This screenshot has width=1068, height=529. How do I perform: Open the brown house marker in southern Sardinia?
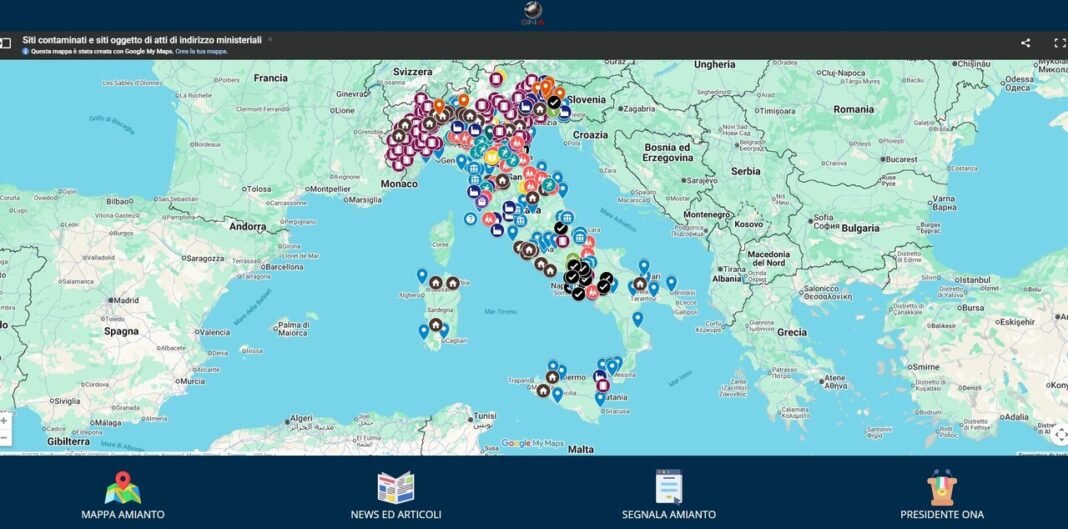pos(435,325)
